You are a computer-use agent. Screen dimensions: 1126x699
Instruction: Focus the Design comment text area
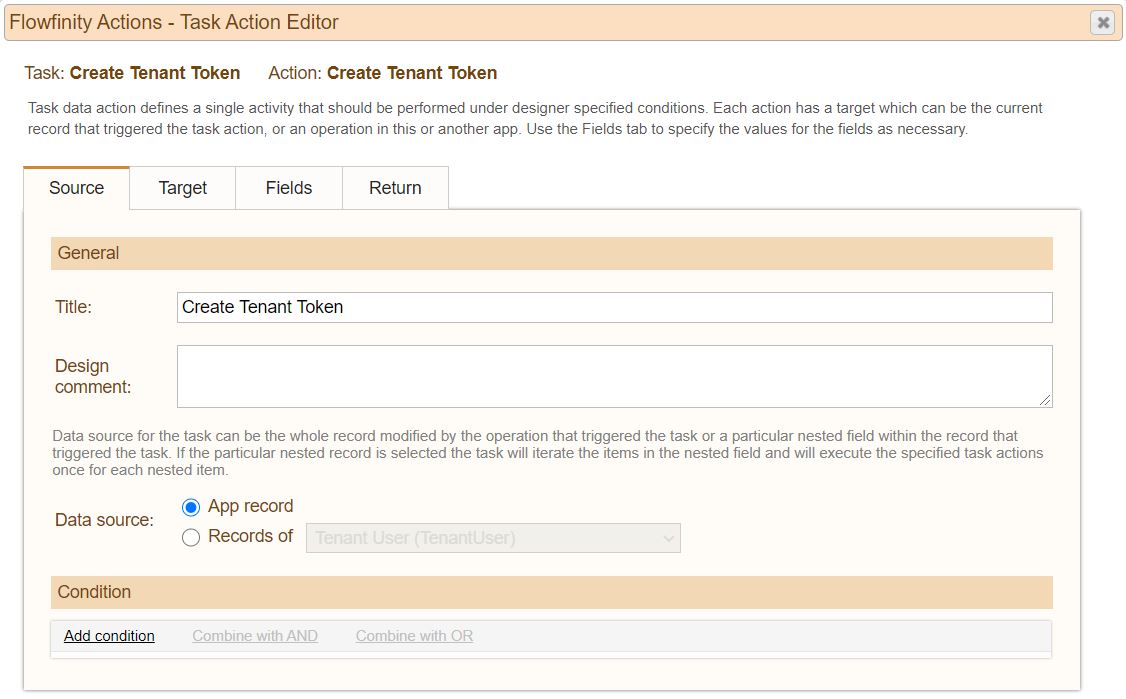tap(615, 376)
